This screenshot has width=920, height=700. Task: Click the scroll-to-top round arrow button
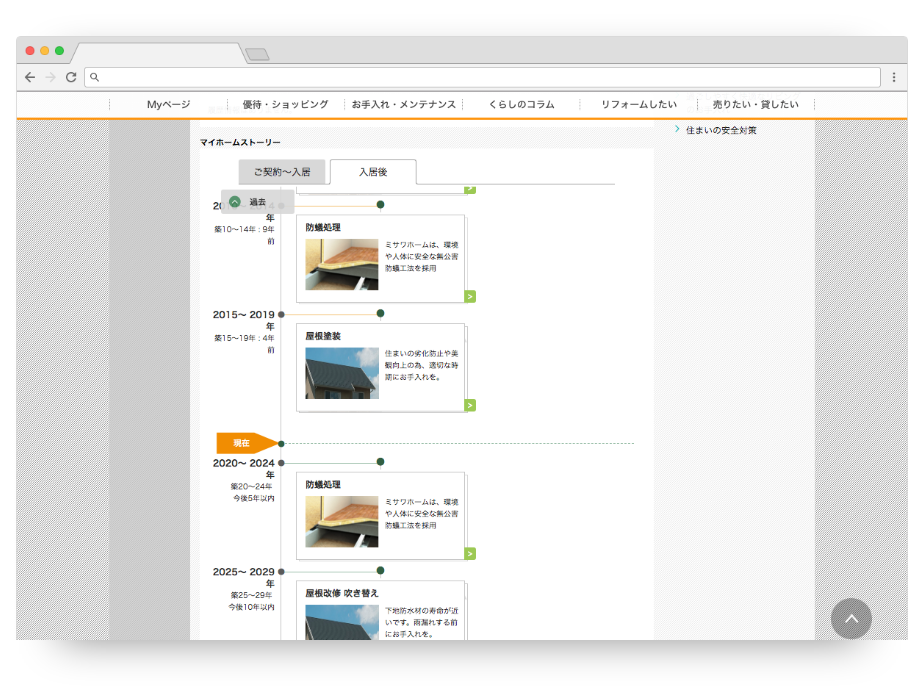click(851, 618)
